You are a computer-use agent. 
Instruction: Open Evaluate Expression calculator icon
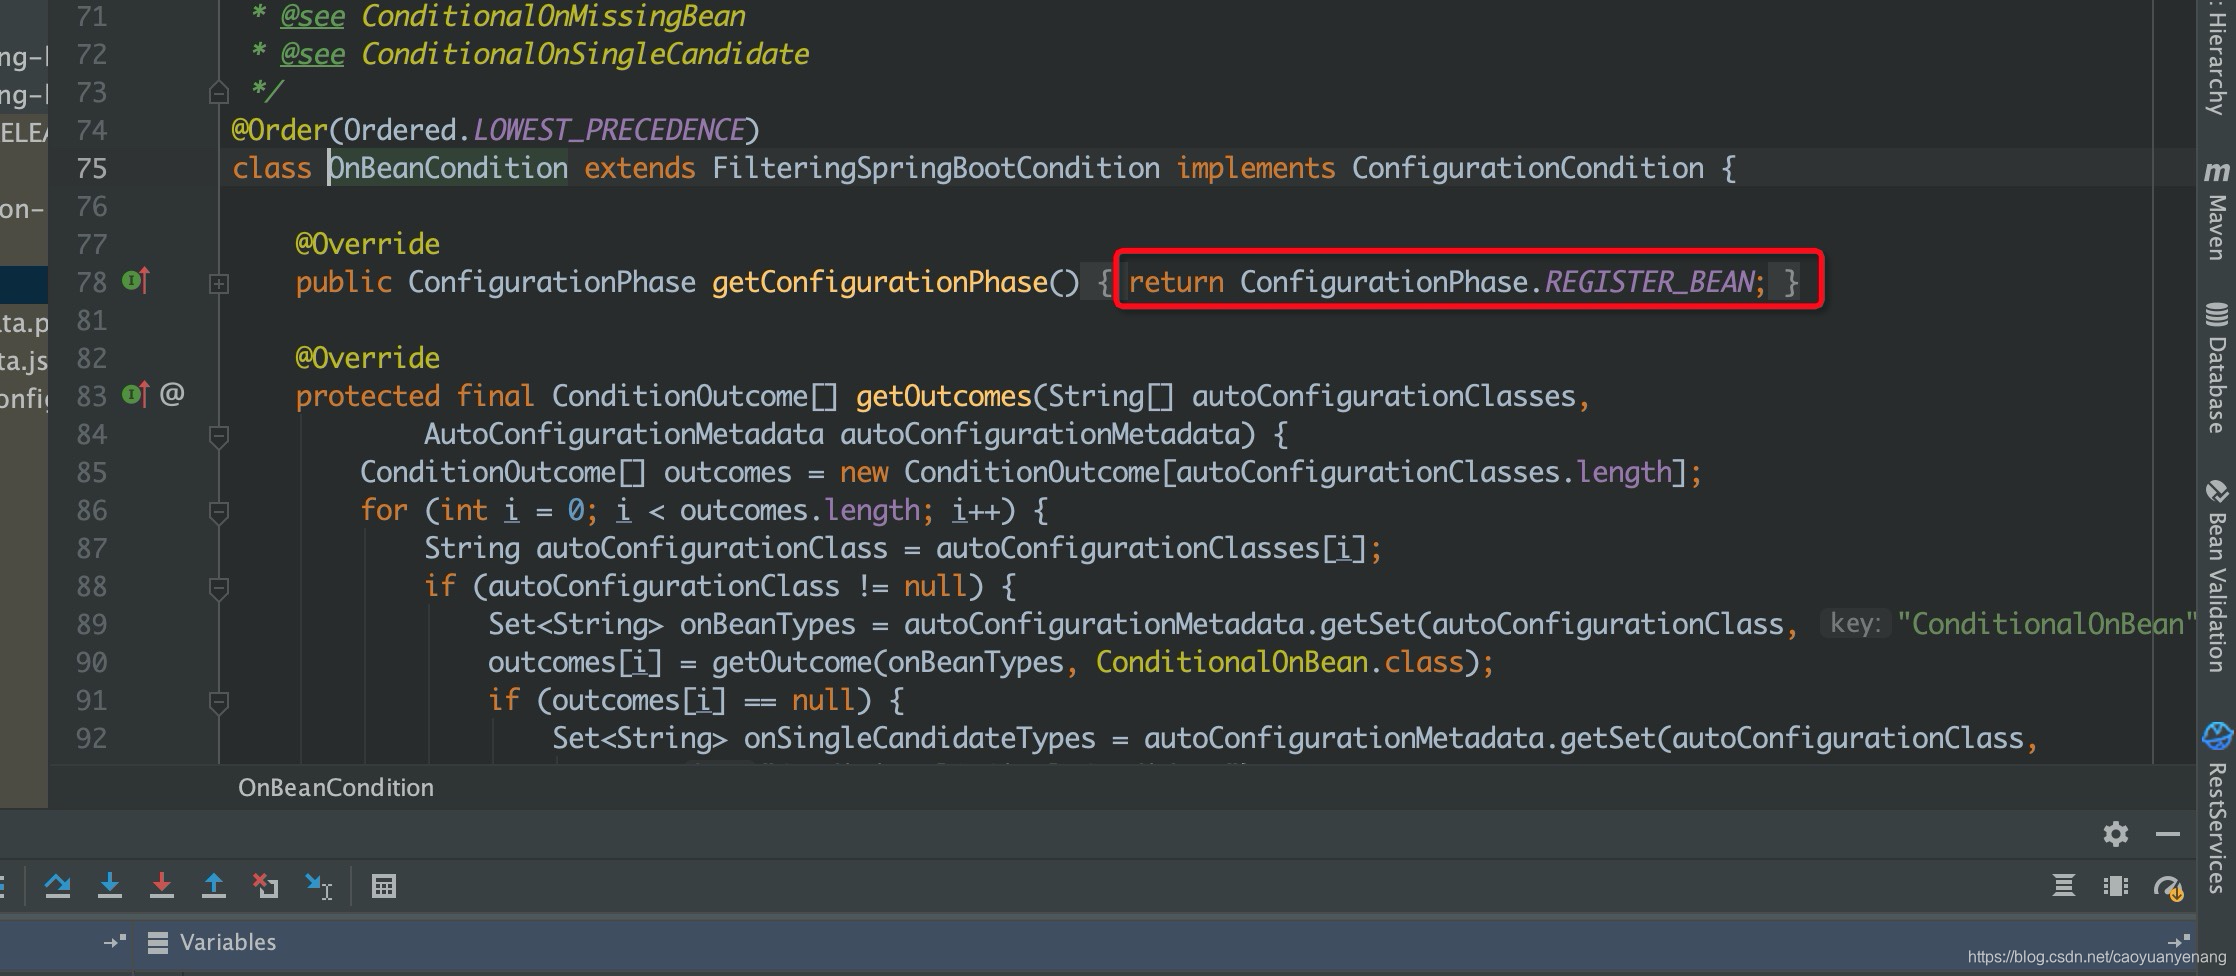384,886
